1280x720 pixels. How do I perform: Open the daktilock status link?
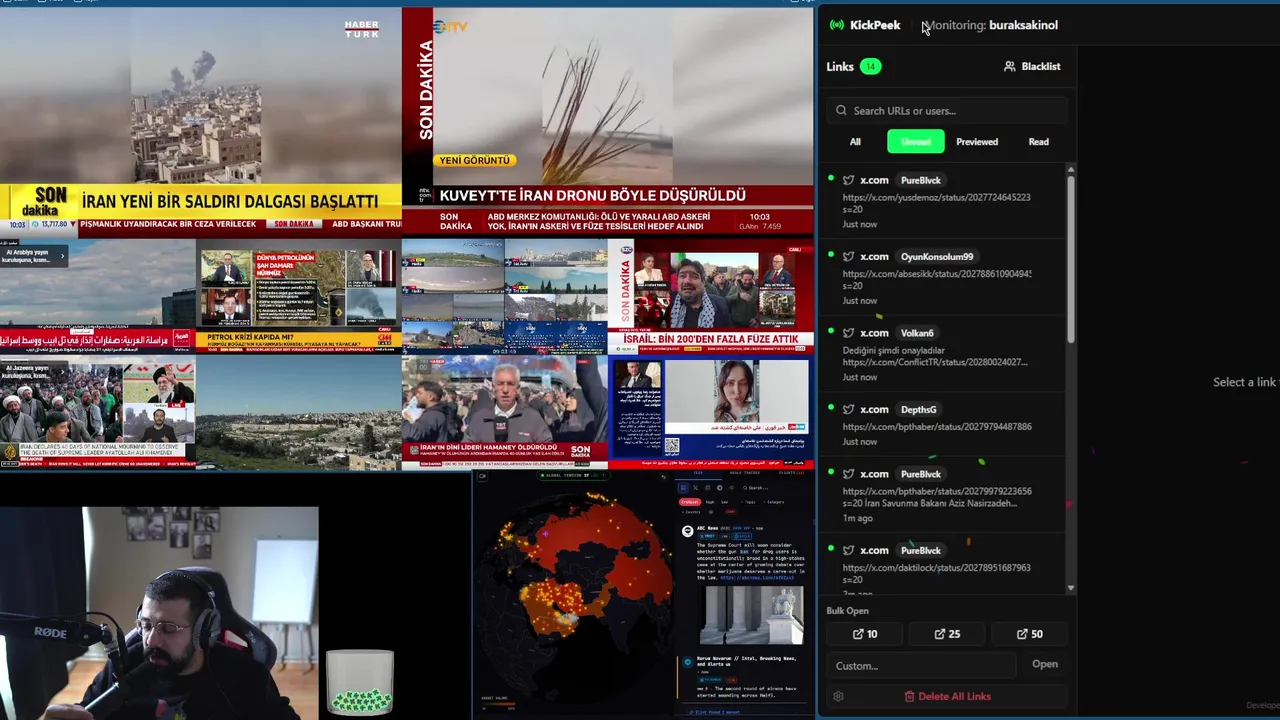(936, 568)
